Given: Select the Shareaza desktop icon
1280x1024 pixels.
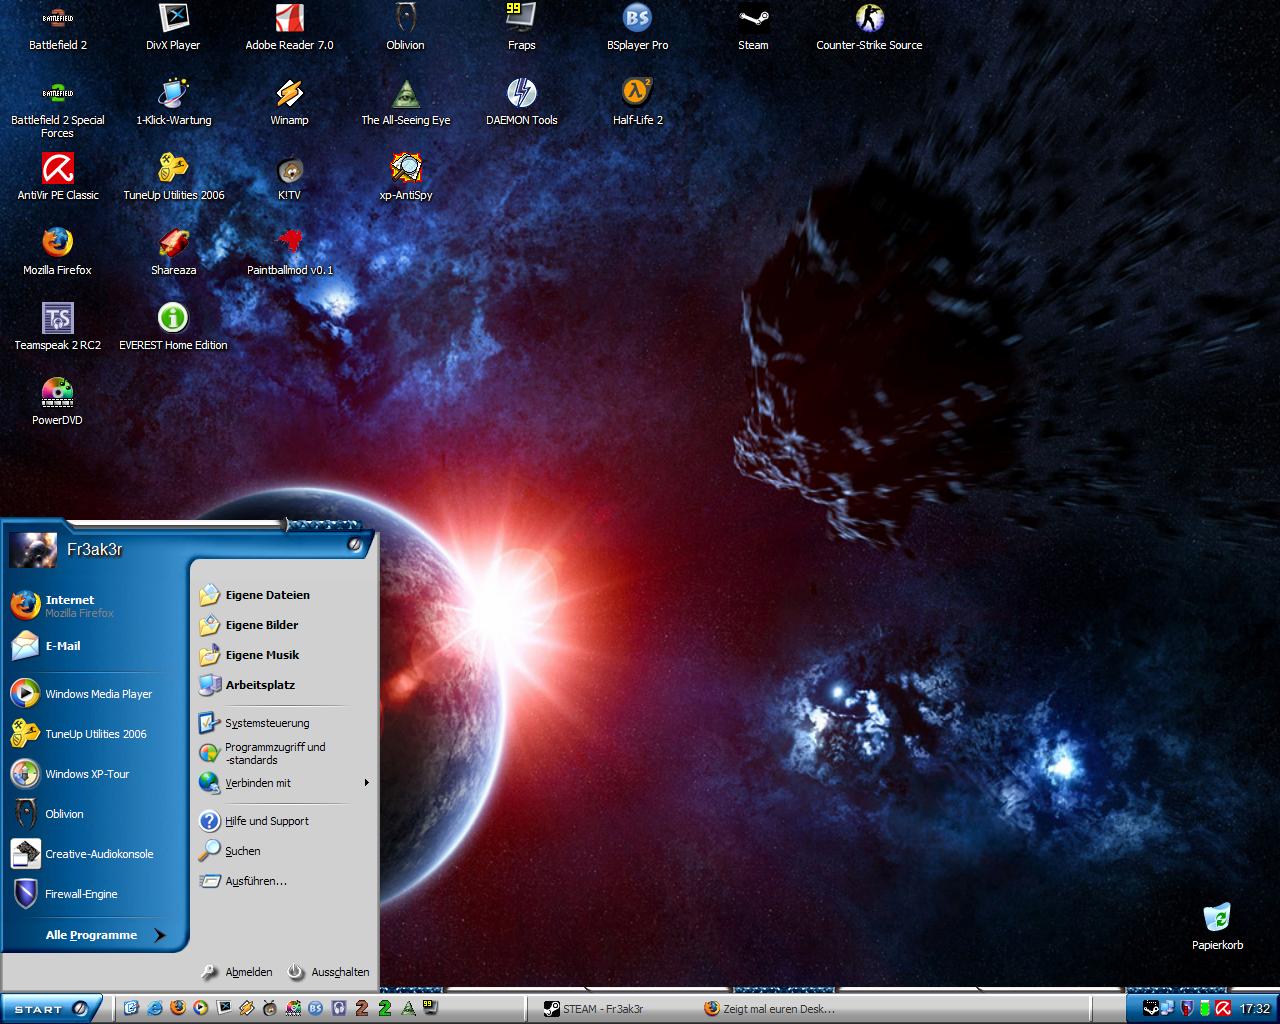Looking at the screenshot, I should click(x=173, y=252).
